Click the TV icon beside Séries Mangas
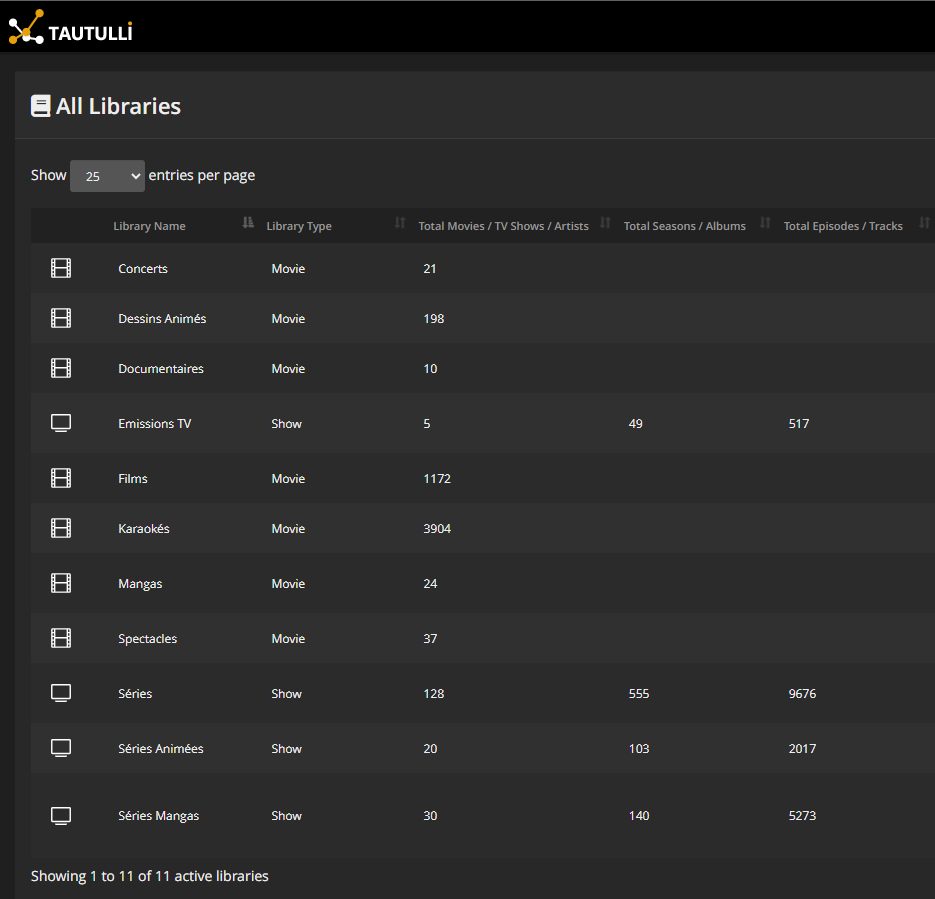935x899 pixels. [61, 815]
